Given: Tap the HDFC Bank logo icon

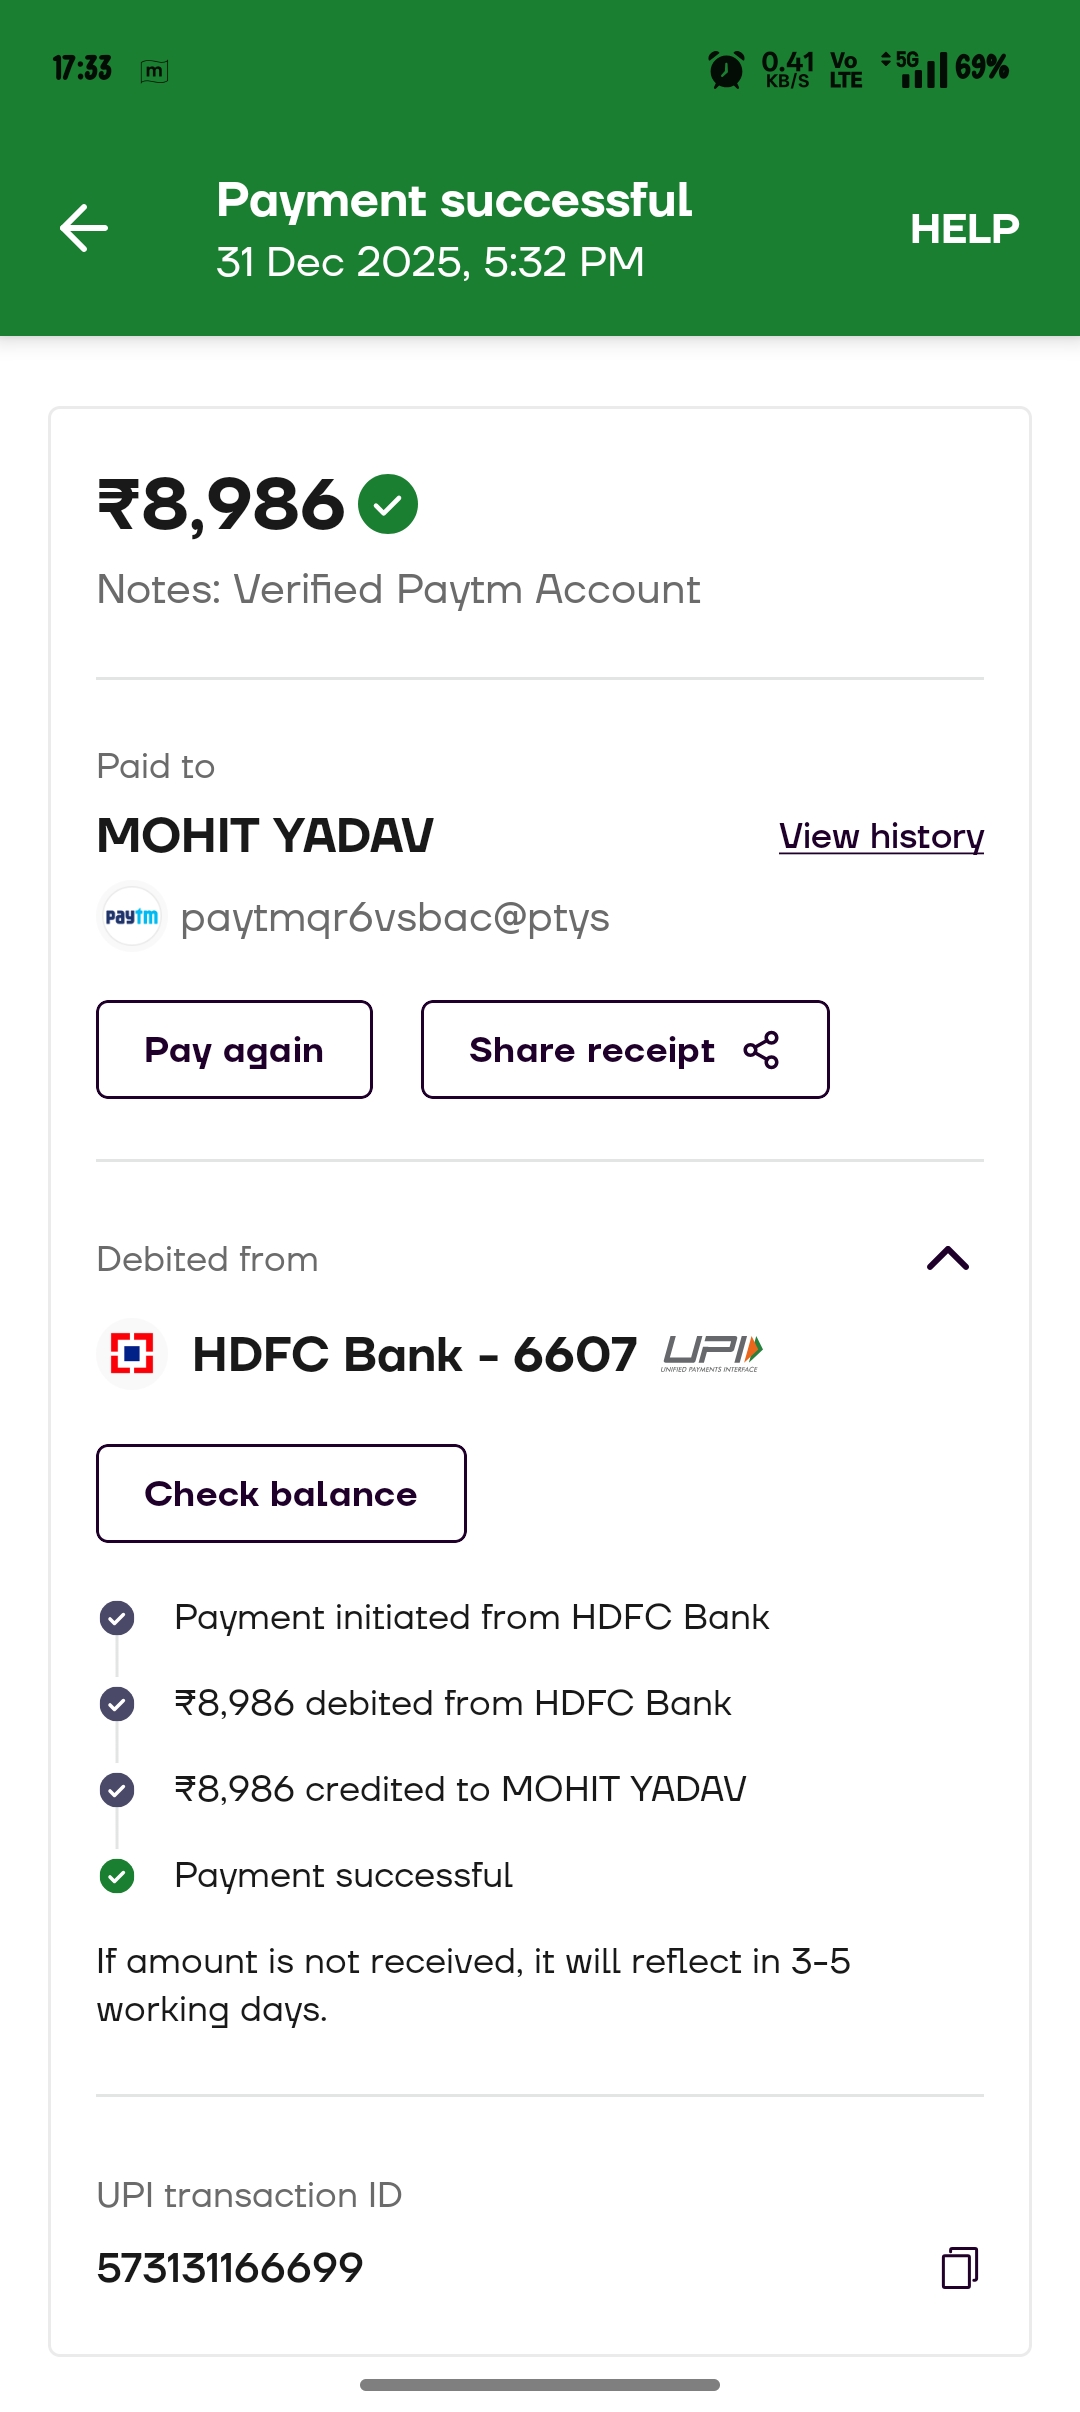Looking at the screenshot, I should 132,1354.
